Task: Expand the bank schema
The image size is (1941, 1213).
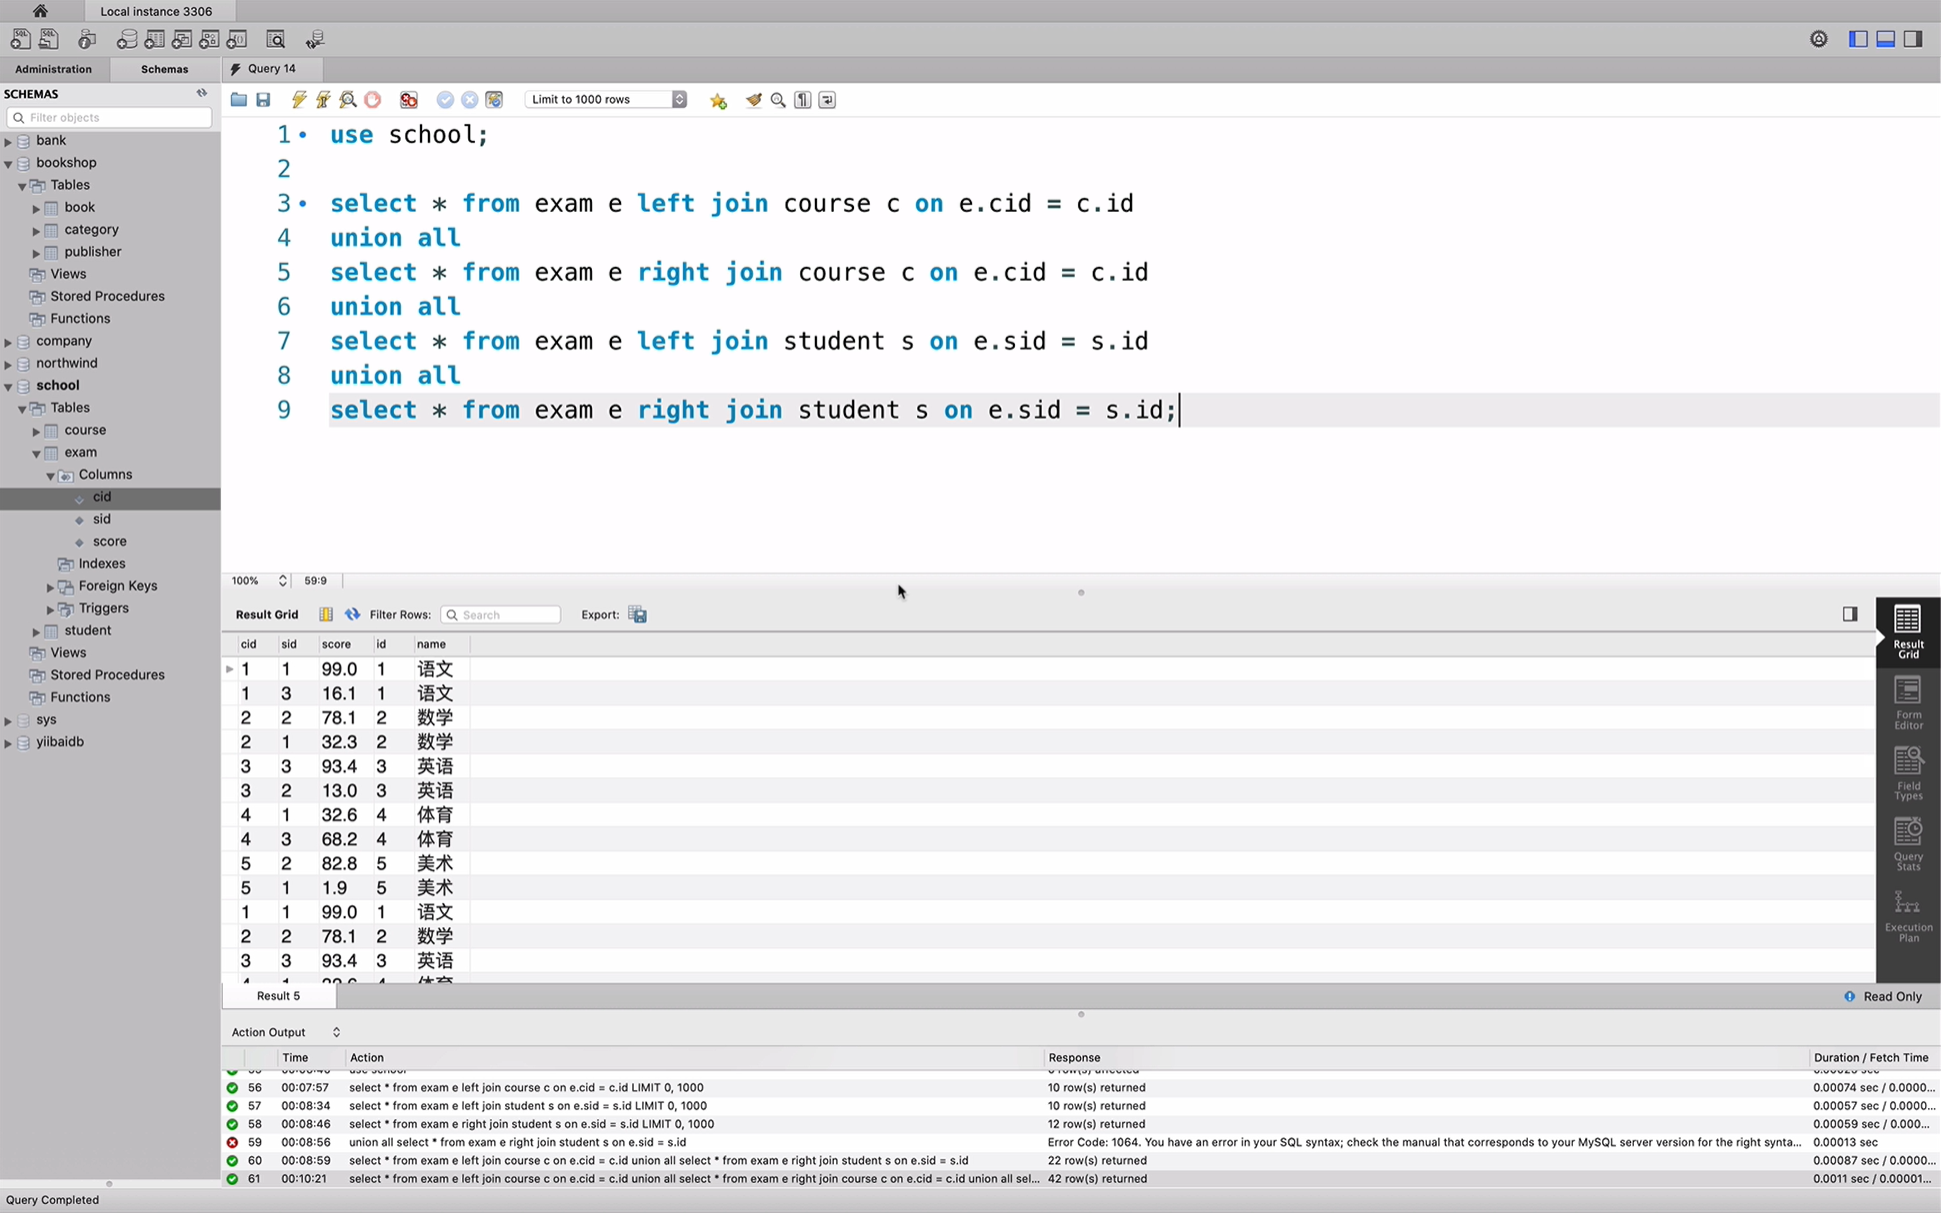Action: [x=8, y=141]
